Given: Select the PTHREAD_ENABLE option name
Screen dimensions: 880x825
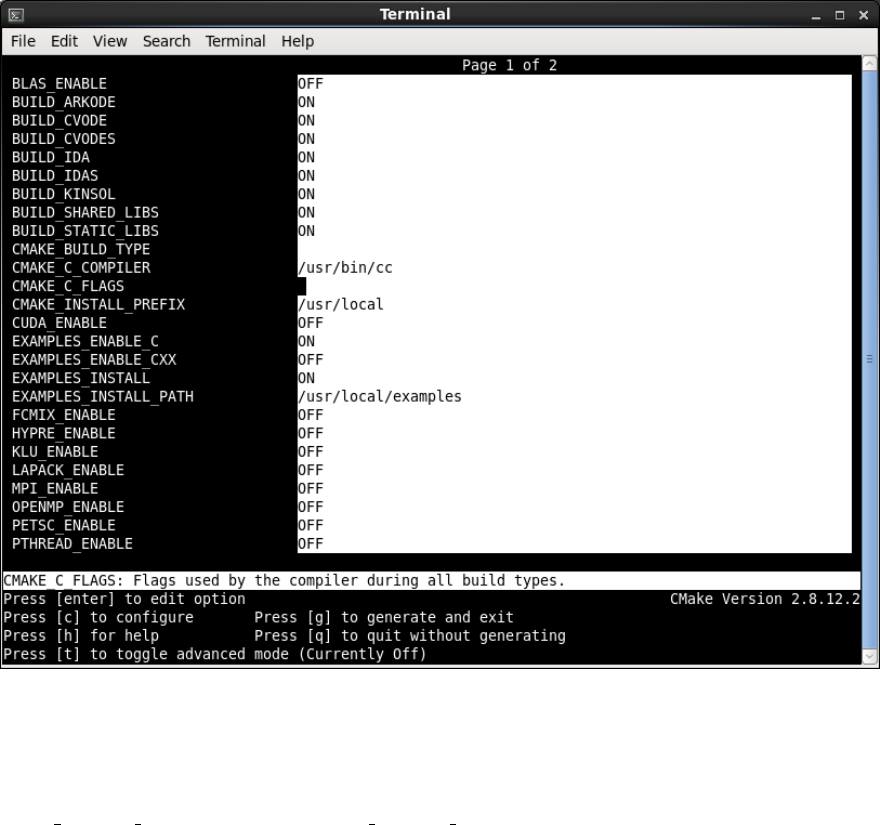Looking at the screenshot, I should coord(72,544).
